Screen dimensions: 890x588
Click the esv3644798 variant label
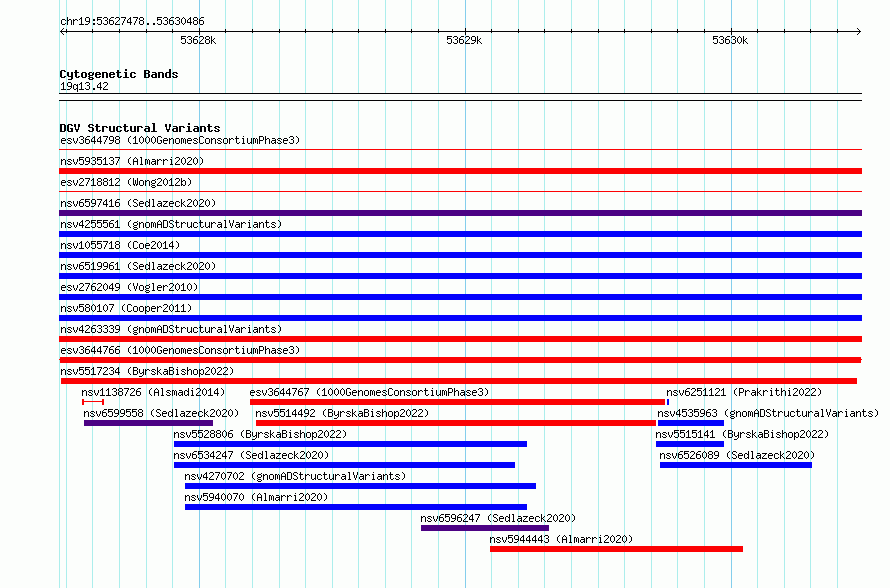pyautogui.click(x=180, y=140)
